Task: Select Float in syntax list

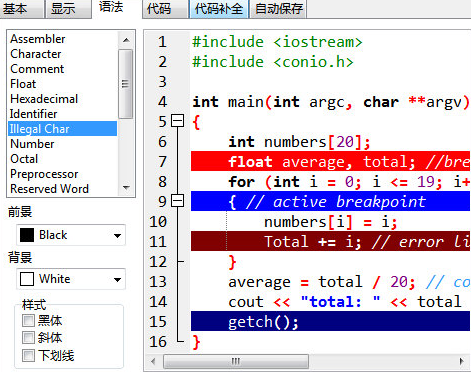Action: pos(63,84)
